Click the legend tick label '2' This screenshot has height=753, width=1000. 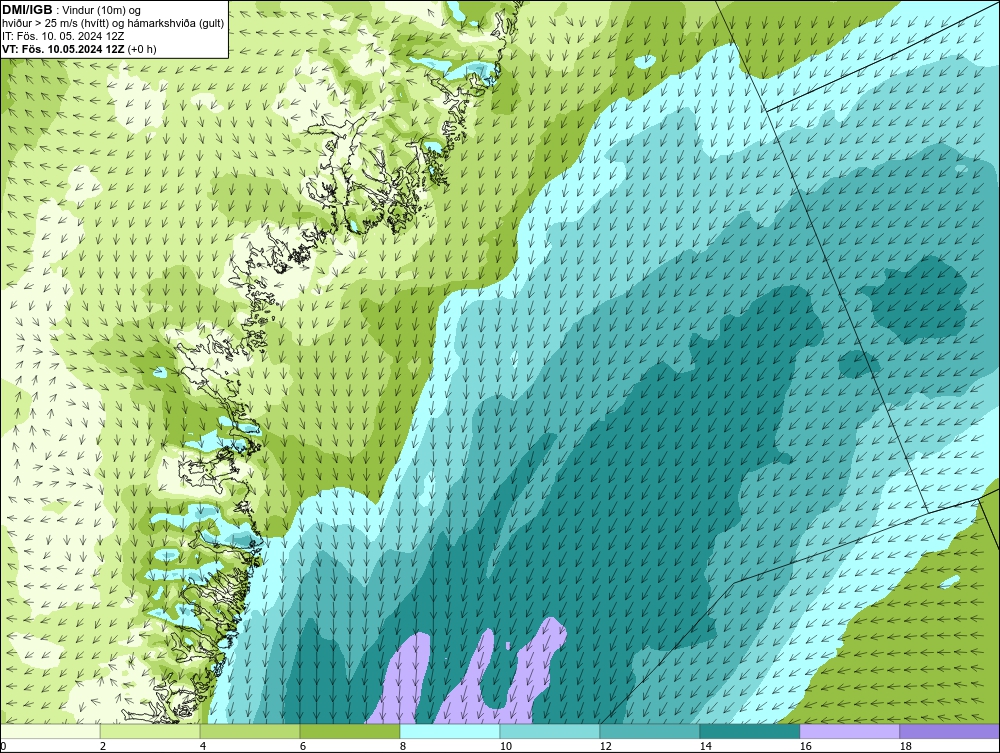[x=103, y=746]
